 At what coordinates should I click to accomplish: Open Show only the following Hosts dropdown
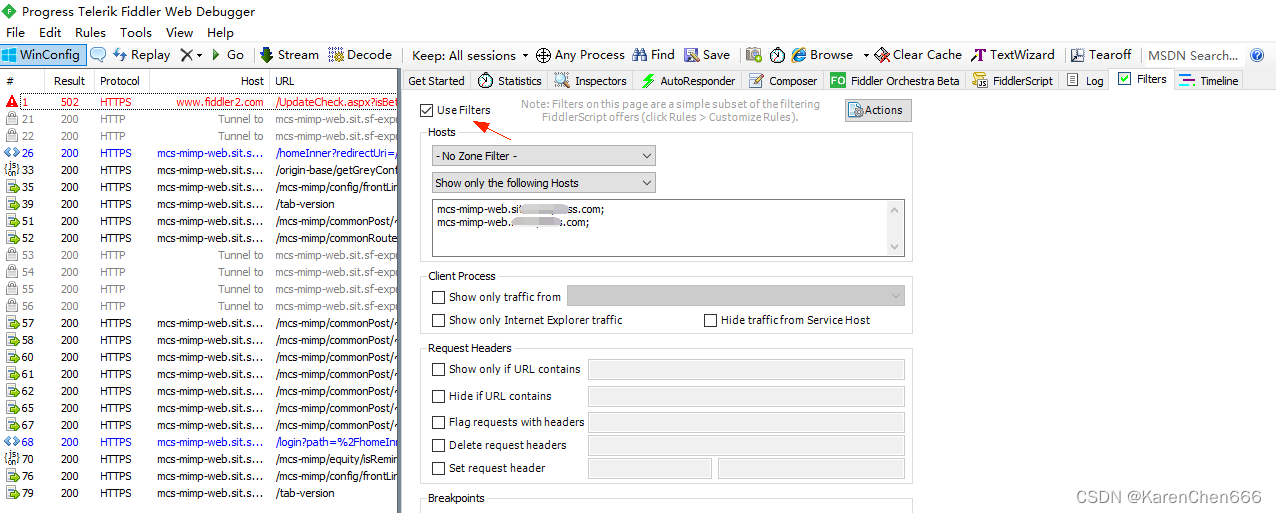click(544, 183)
